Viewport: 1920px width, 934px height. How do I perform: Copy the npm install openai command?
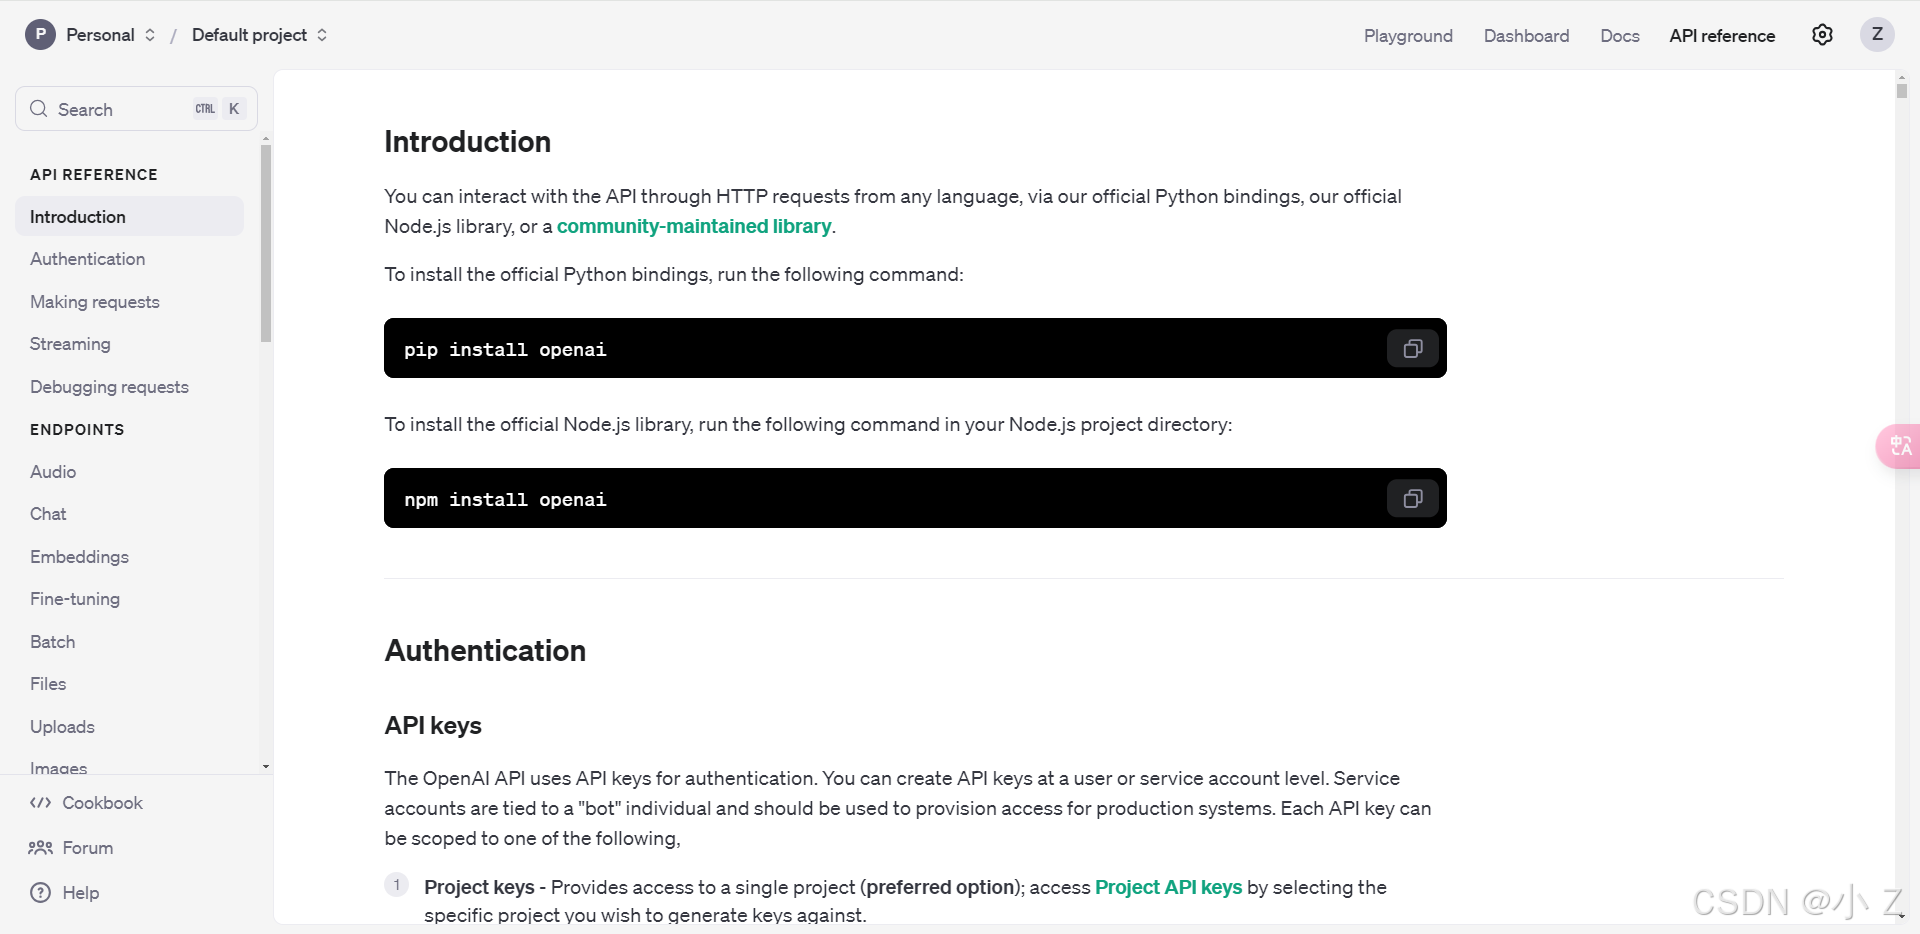1412,498
